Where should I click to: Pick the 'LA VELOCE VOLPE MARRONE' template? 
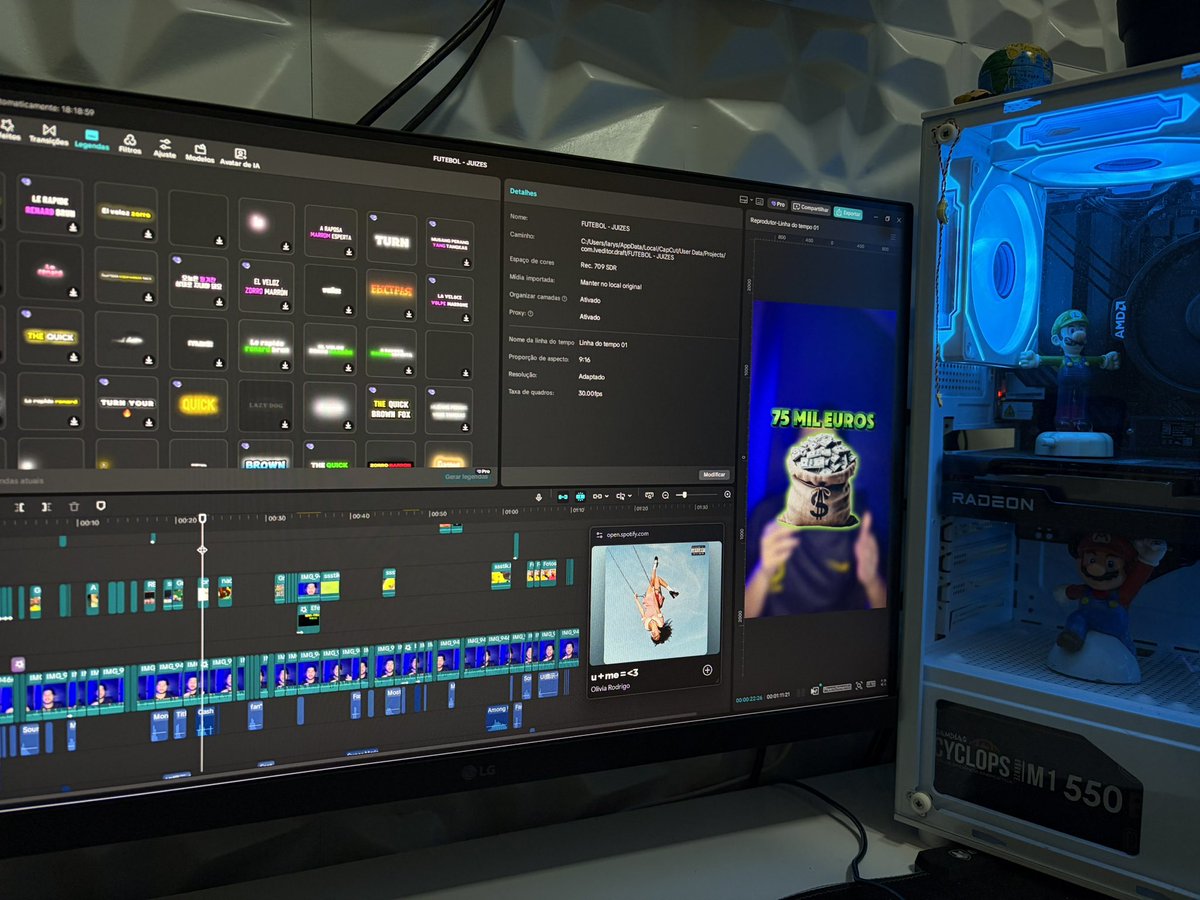click(x=450, y=301)
